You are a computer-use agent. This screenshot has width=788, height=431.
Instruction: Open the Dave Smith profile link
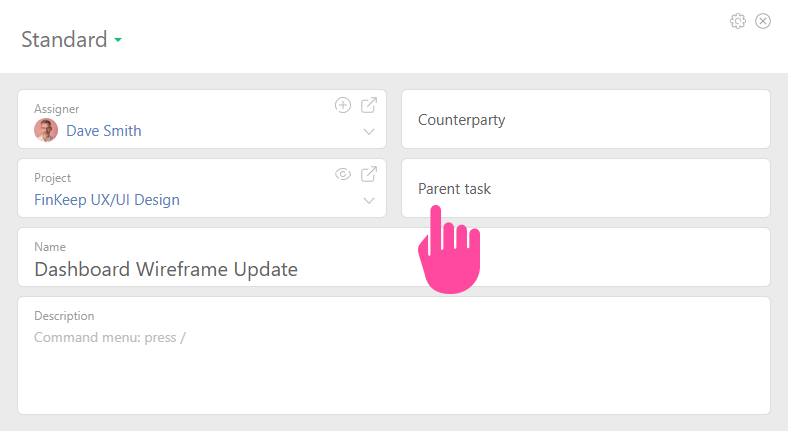pos(104,130)
